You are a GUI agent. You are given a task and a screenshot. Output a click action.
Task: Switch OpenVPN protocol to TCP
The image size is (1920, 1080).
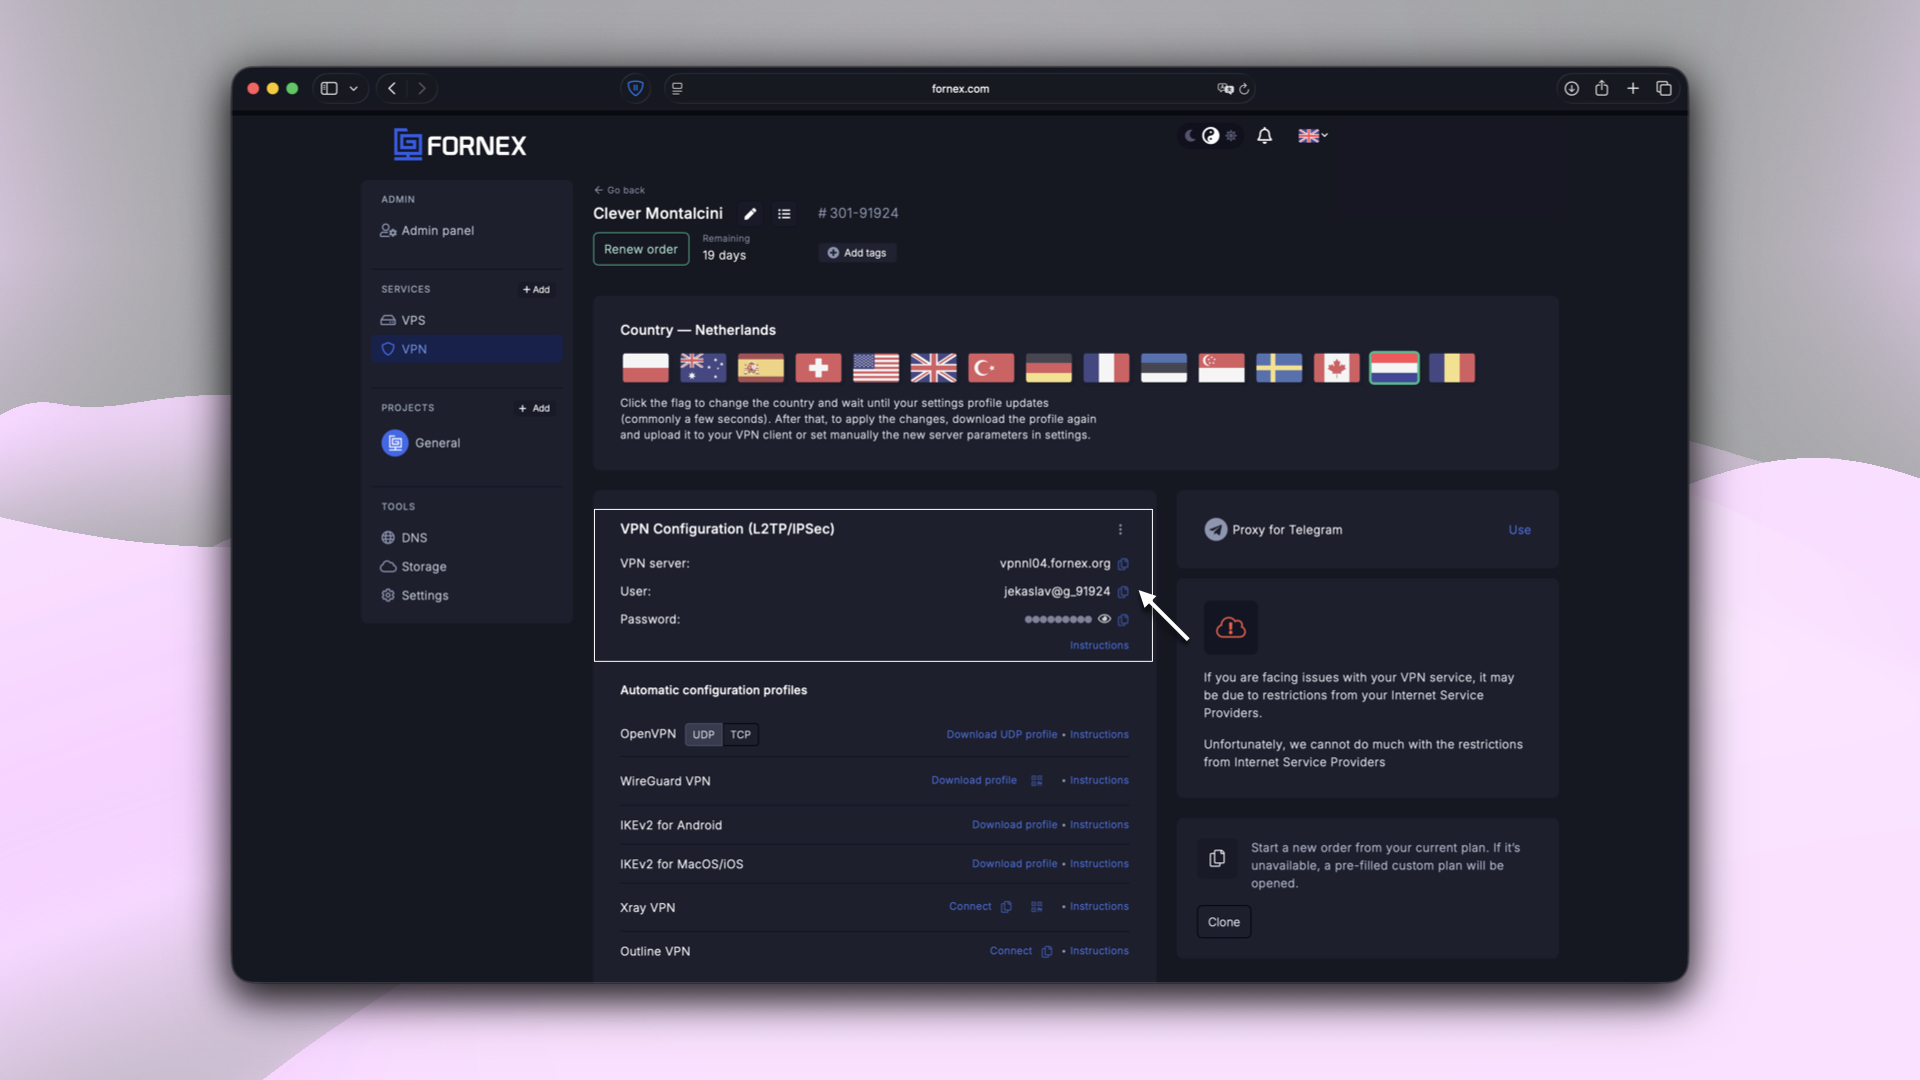click(x=740, y=734)
